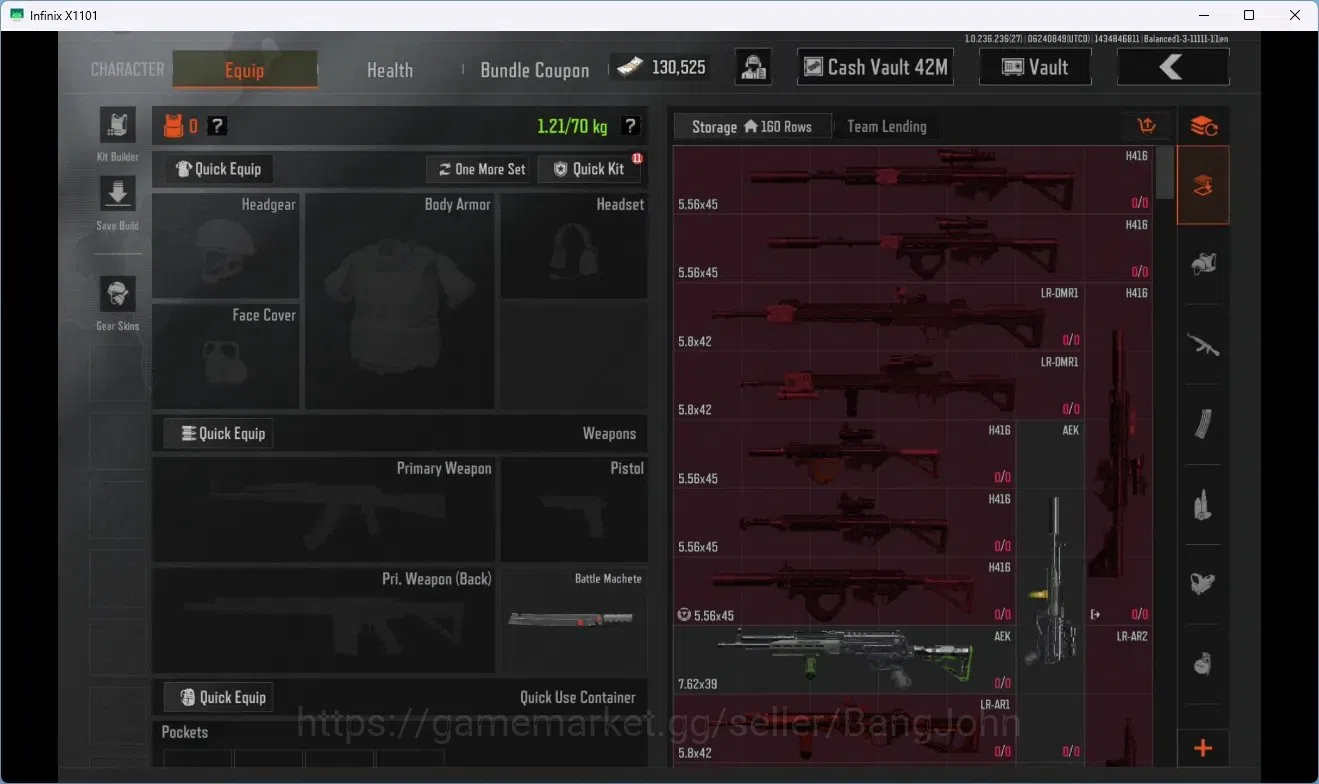Click the help icon beside armor value 0
Viewport: 1319px width, 784px height.
217,126
